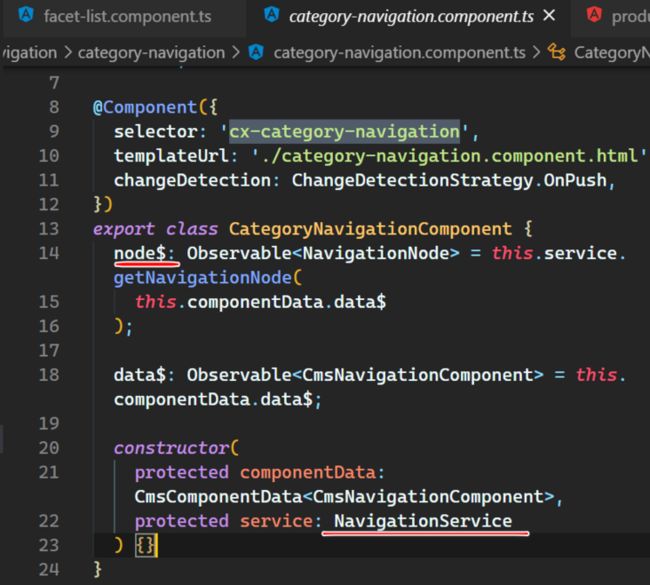This screenshot has height=585, width=650.
Task: Click node$ property on line 14
Action: coord(140,253)
